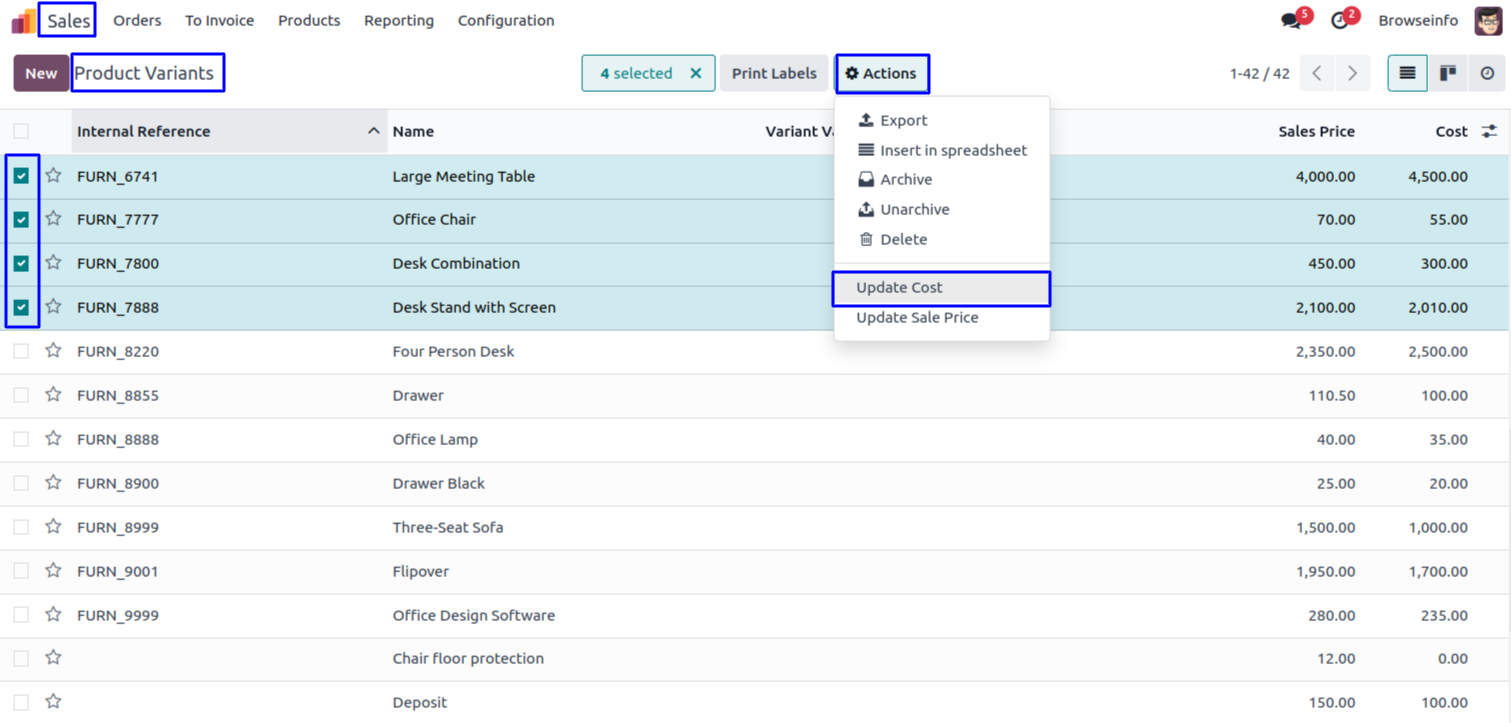
Task: Clear selection with the X icon
Action: coord(696,73)
